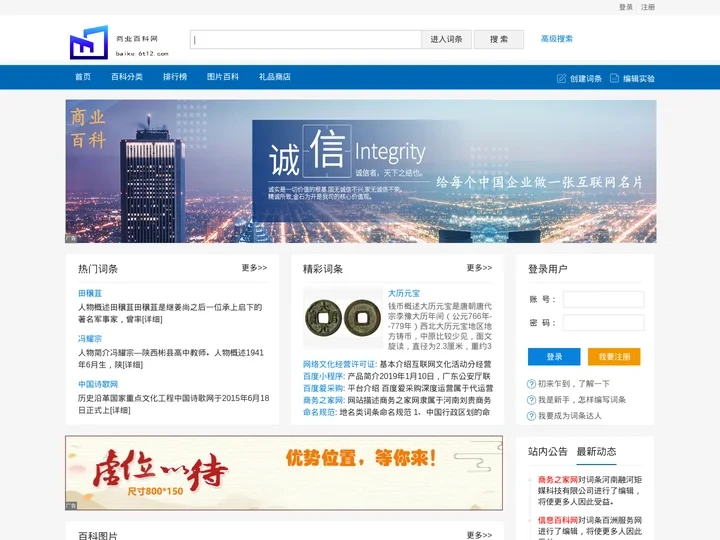Open red 信息百科网 link in 最新动态

pos(558,520)
